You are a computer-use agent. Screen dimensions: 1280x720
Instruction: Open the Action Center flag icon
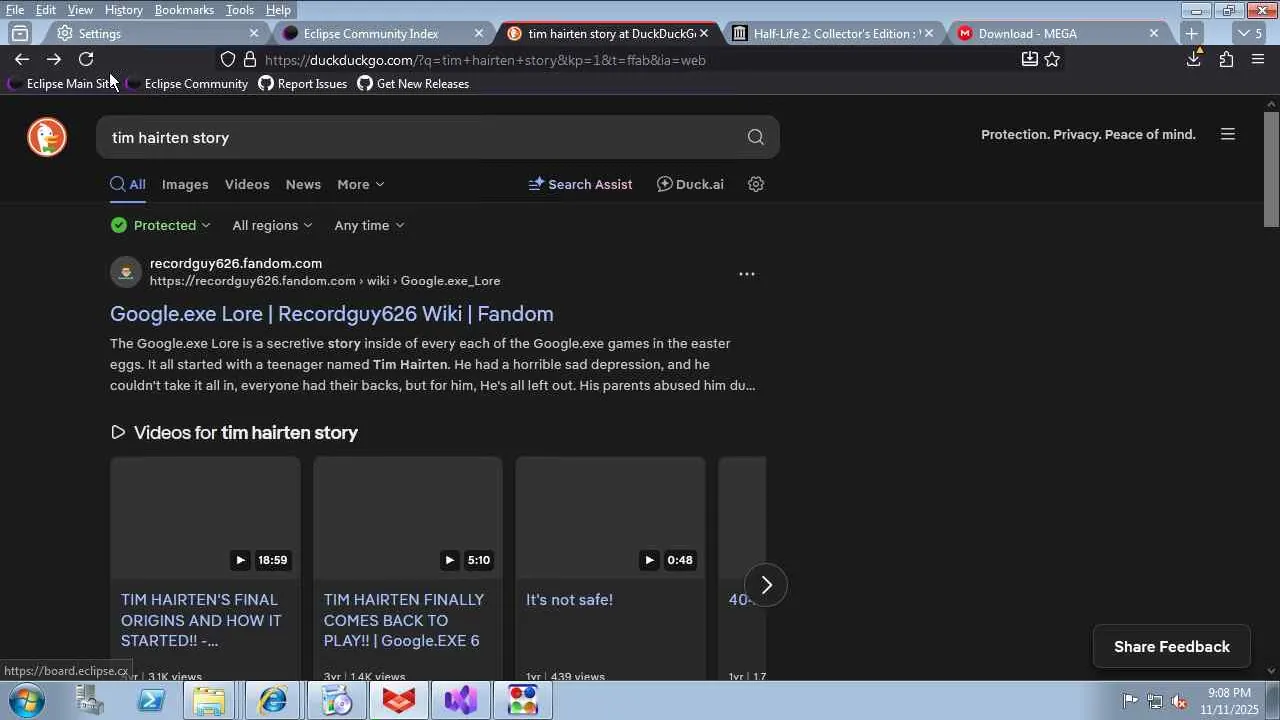[1130, 701]
